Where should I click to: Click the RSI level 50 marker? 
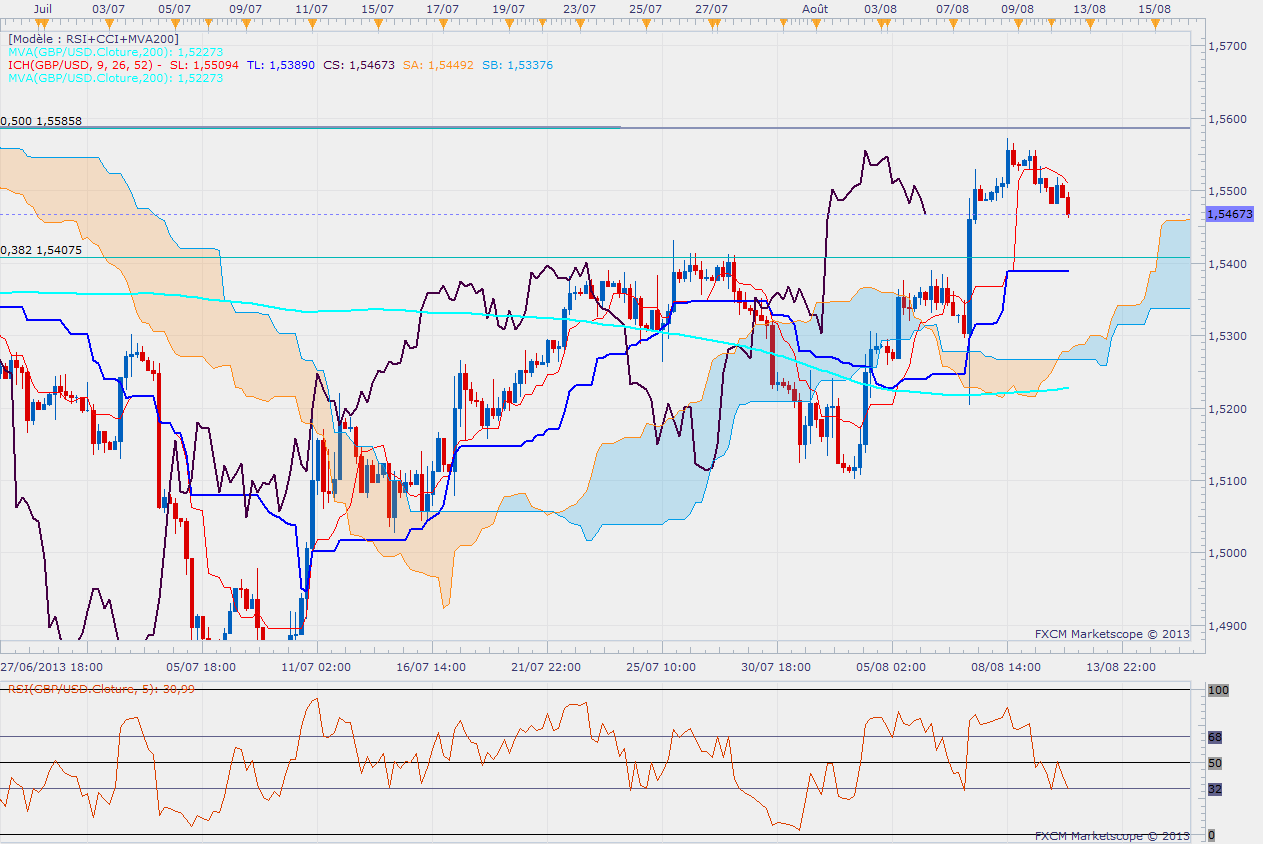point(1216,763)
